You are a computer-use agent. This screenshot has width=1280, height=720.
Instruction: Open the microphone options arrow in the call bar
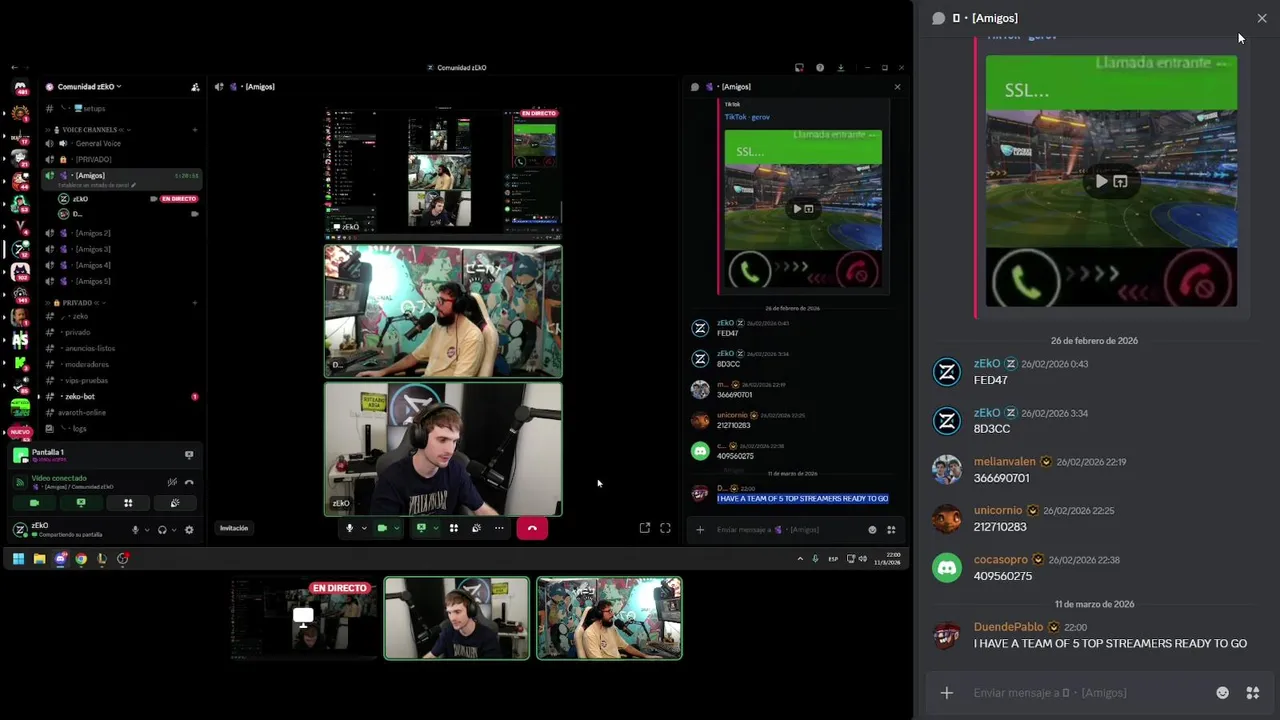tap(364, 528)
